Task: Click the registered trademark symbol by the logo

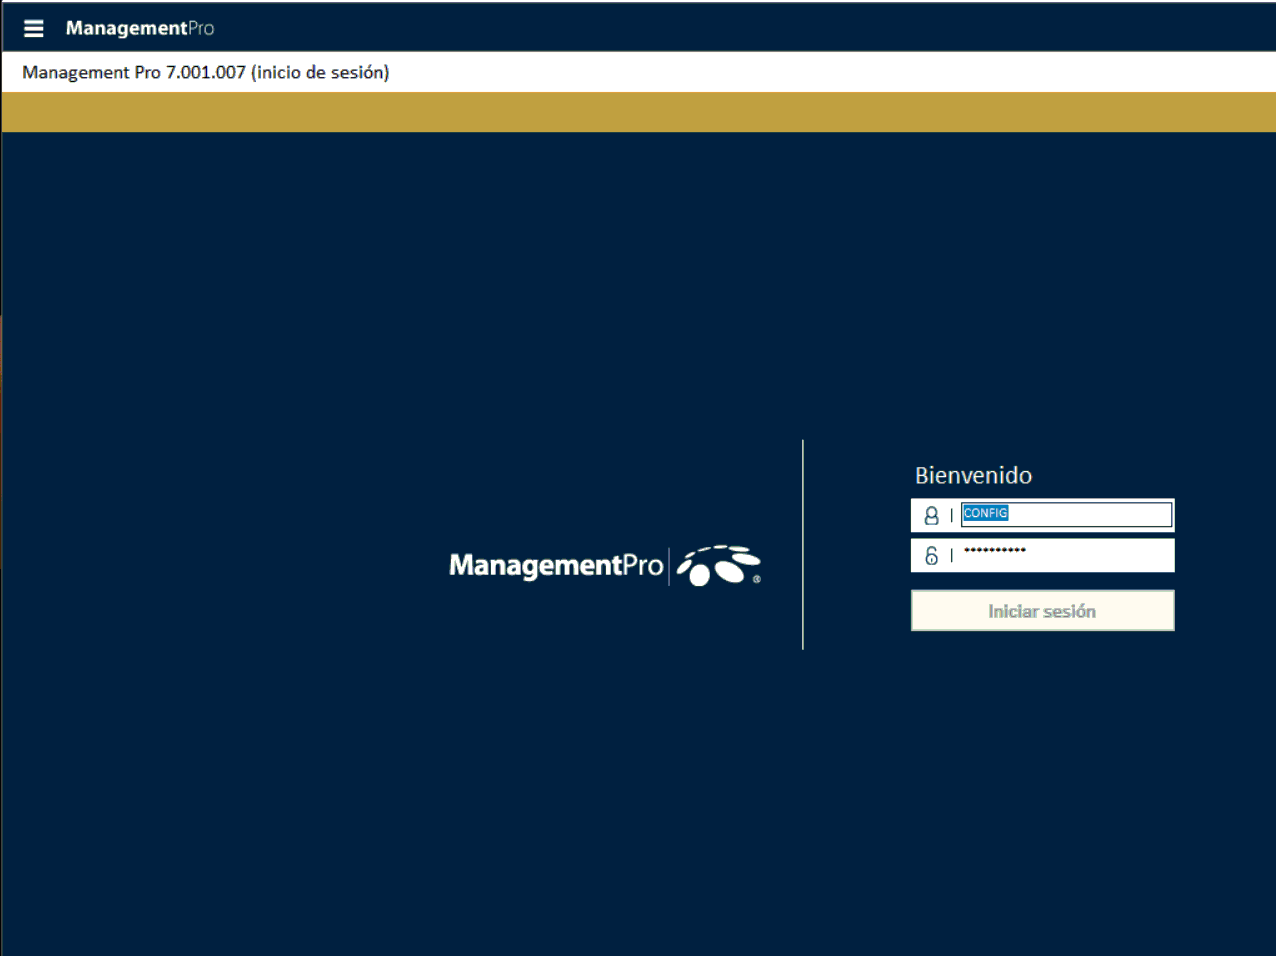Action: [x=757, y=579]
